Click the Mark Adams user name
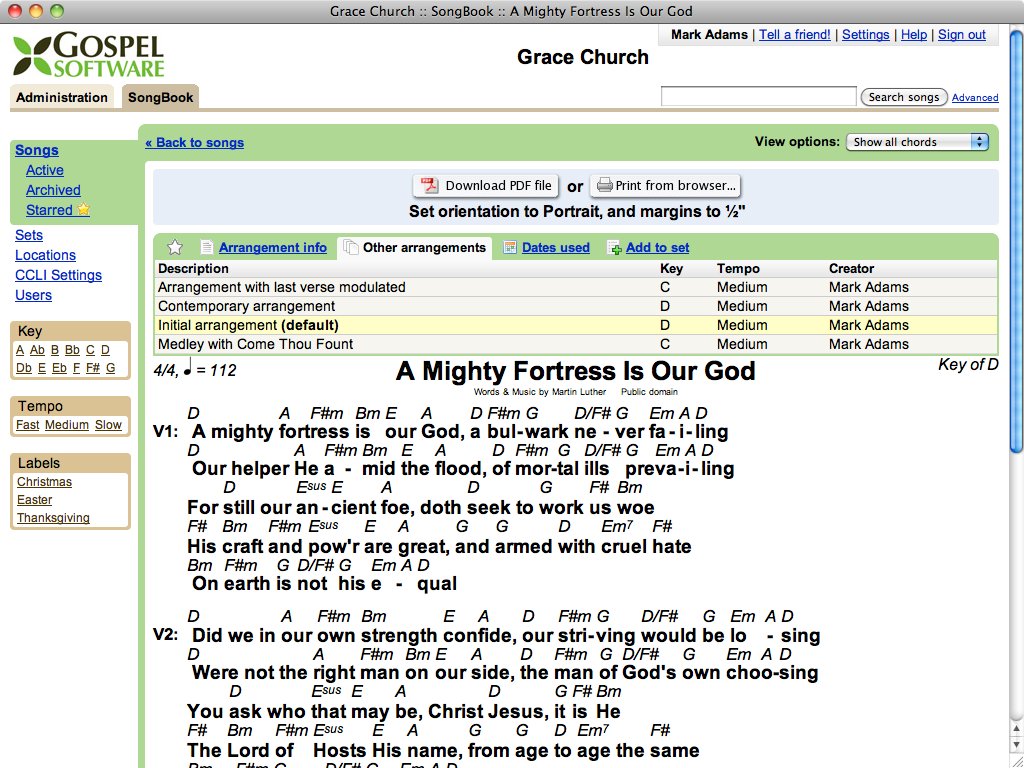 (x=709, y=35)
